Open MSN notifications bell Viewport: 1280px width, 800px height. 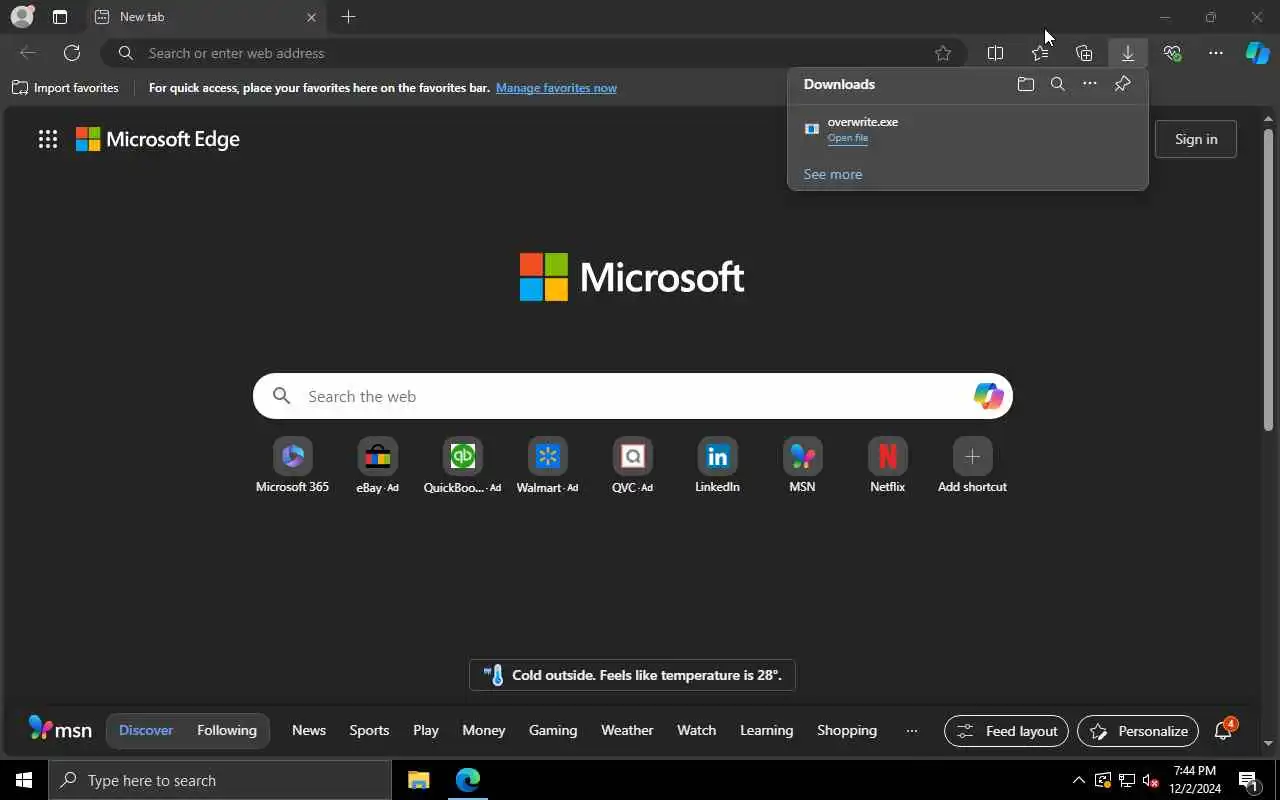coord(1223,731)
